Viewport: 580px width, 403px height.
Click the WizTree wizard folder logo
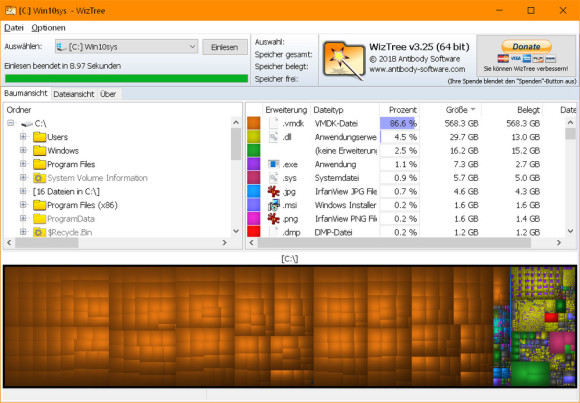344,60
